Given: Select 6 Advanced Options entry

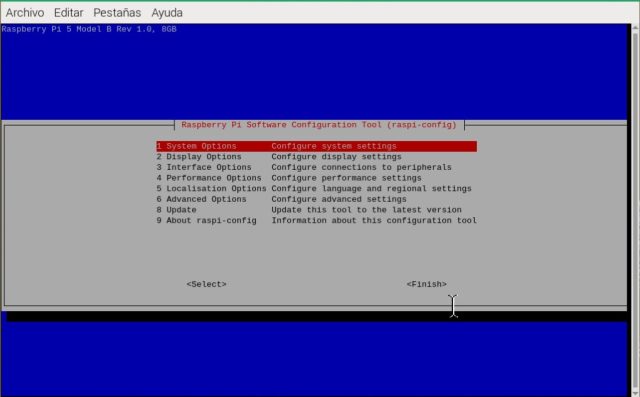Looking at the screenshot, I should point(316,199).
